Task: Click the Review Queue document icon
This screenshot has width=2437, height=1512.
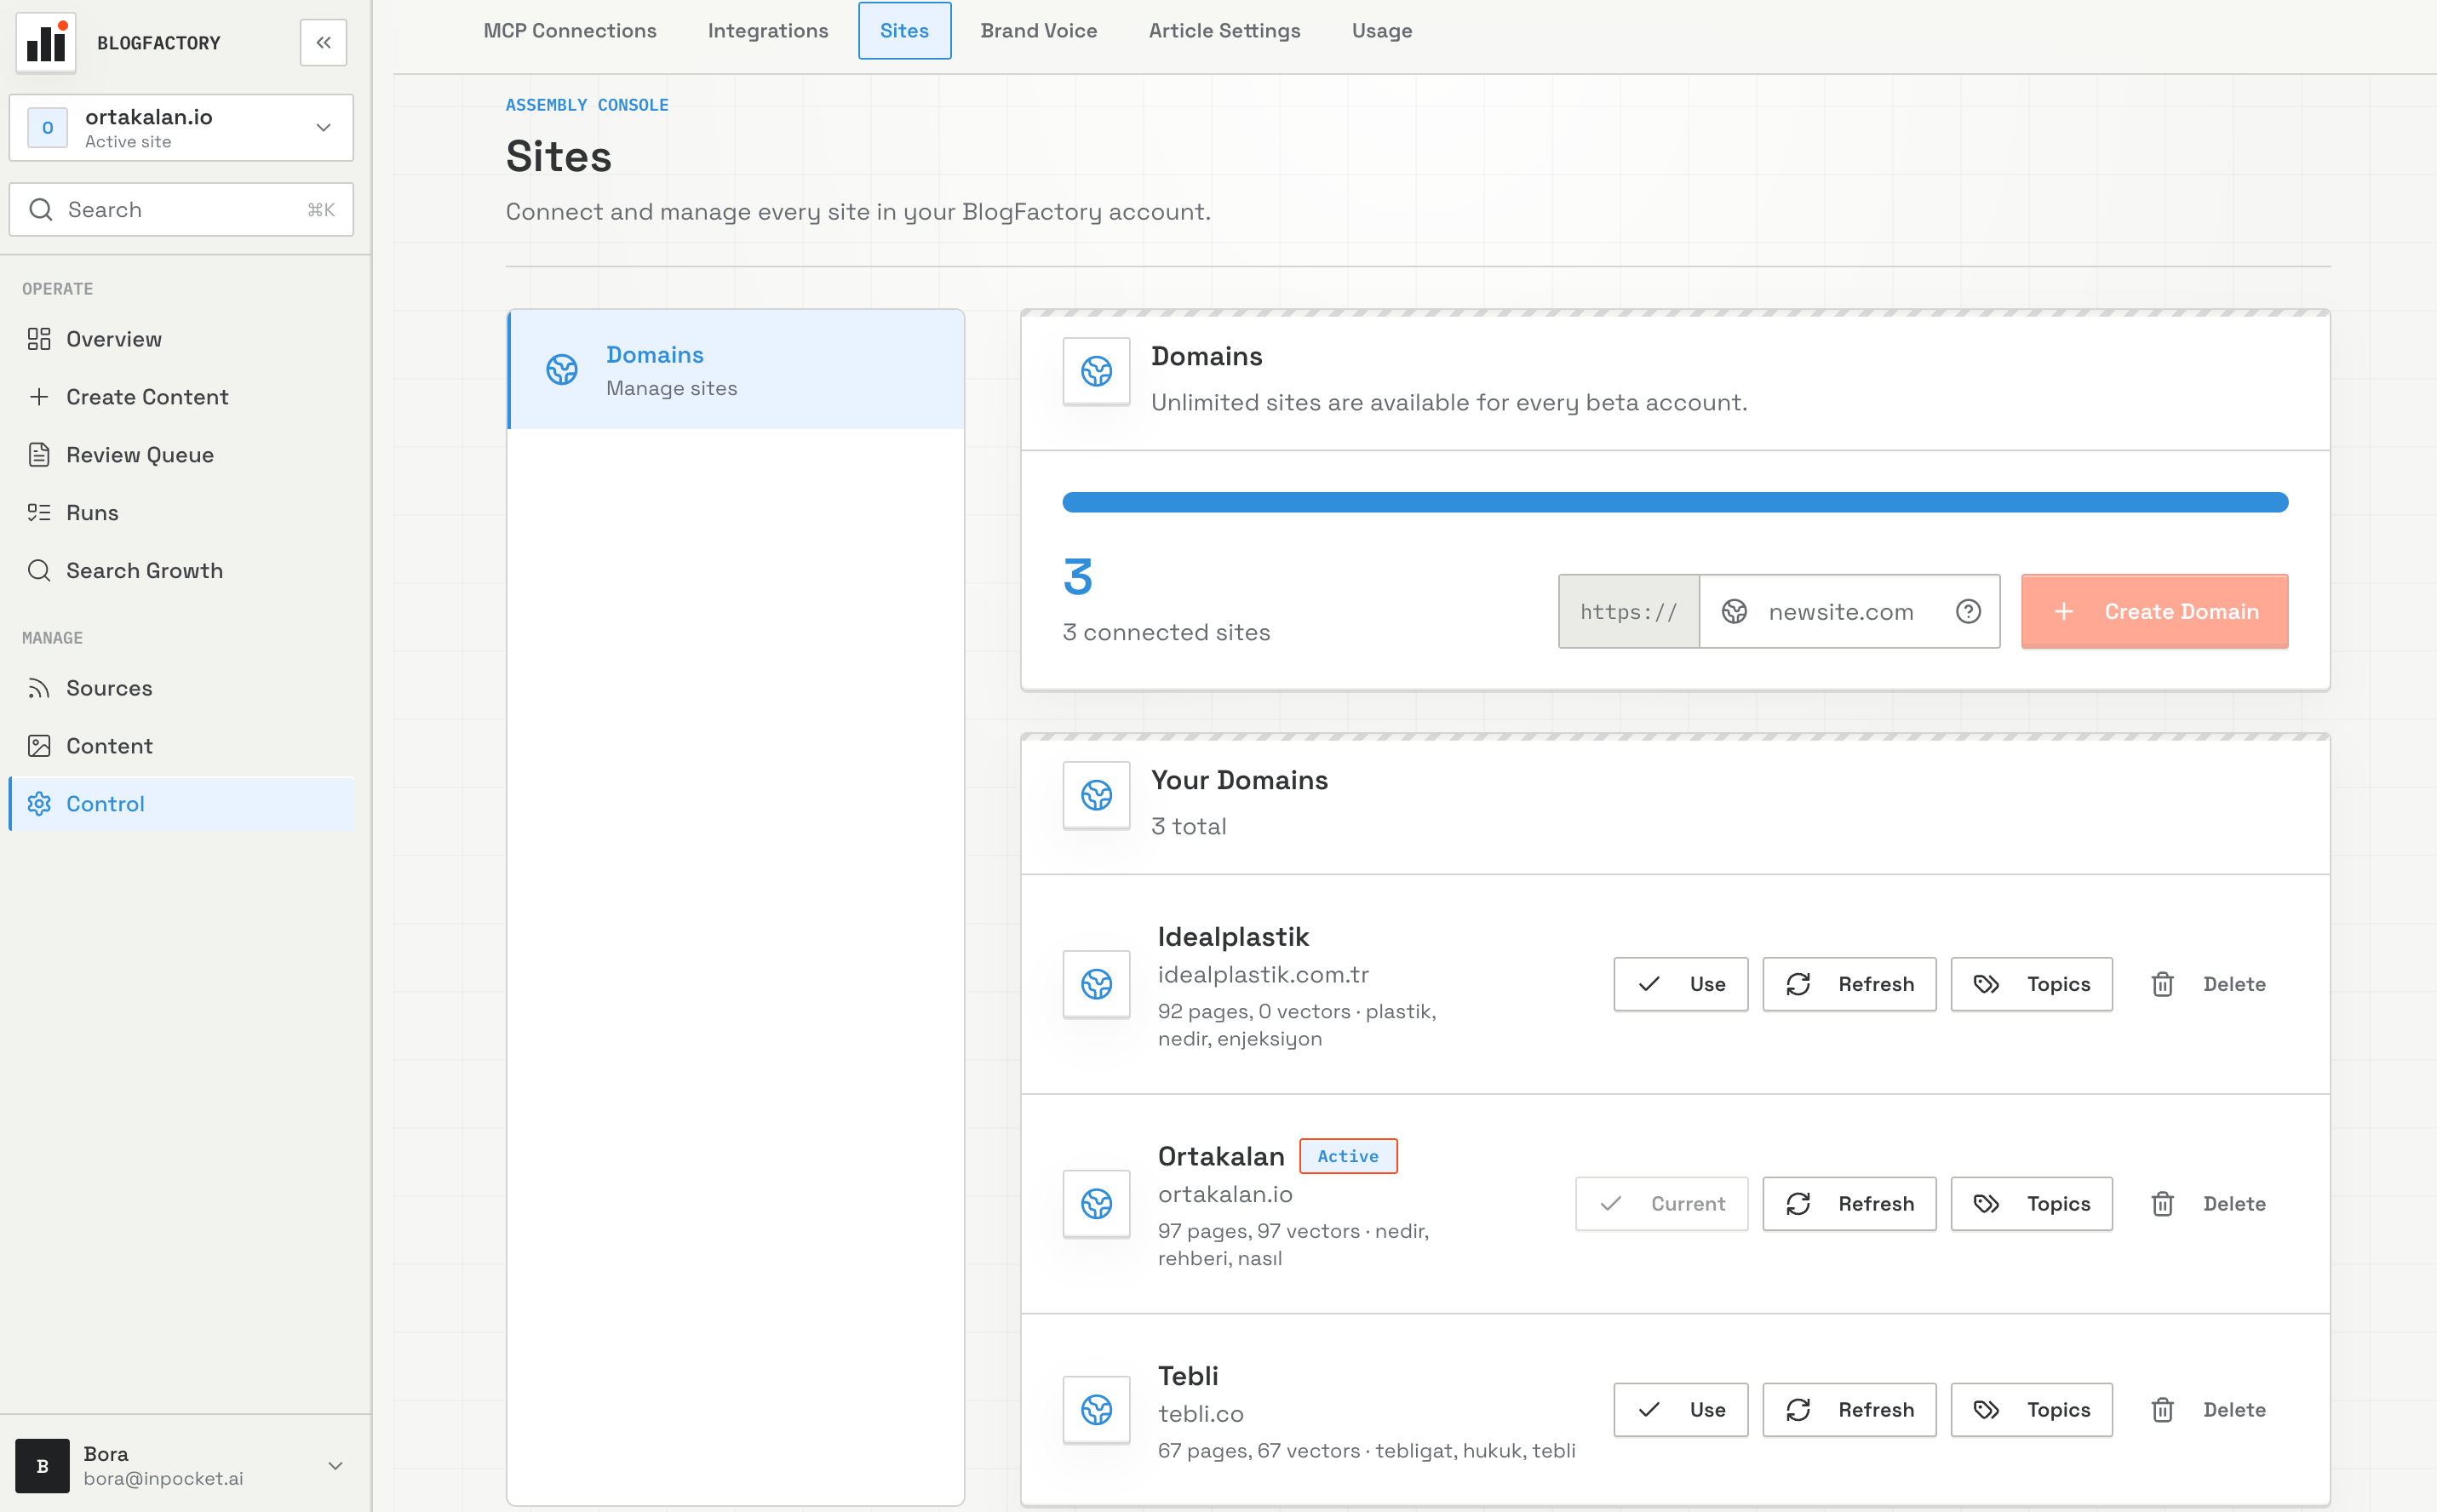Action: [x=39, y=455]
